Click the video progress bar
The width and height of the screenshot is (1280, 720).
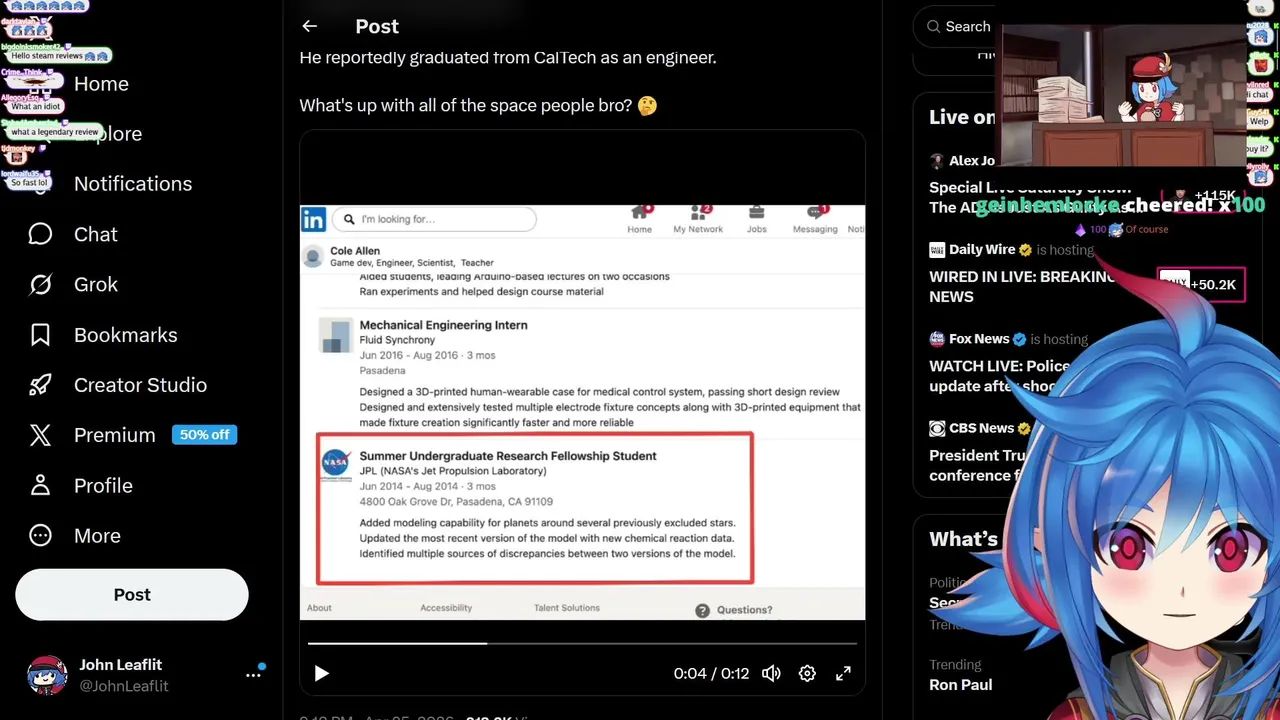(x=582, y=643)
